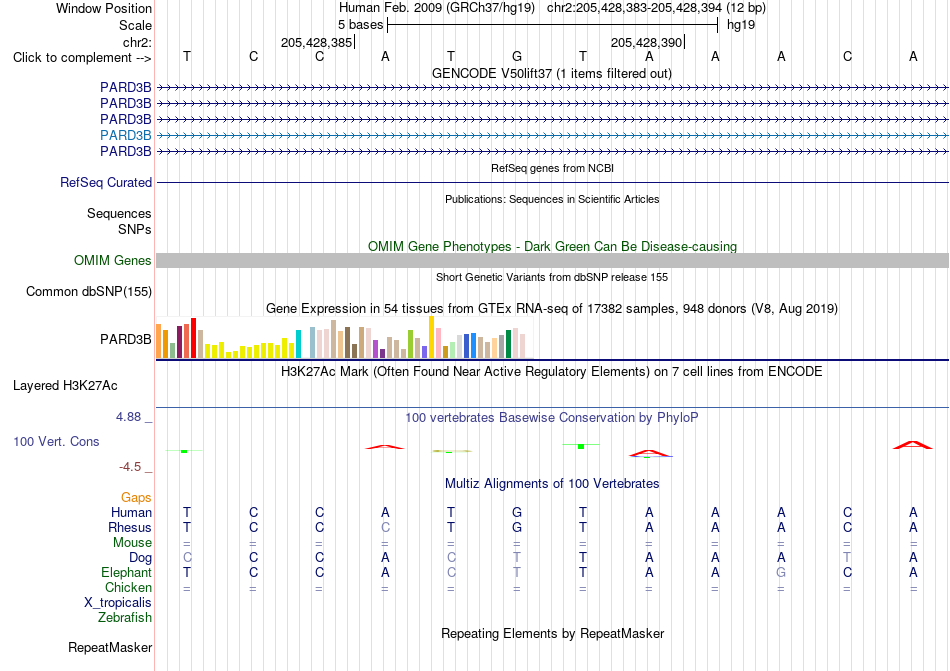The height and width of the screenshot is (671, 950).
Task: Click the tall gold bar in GTEx chart
Action: point(431,337)
